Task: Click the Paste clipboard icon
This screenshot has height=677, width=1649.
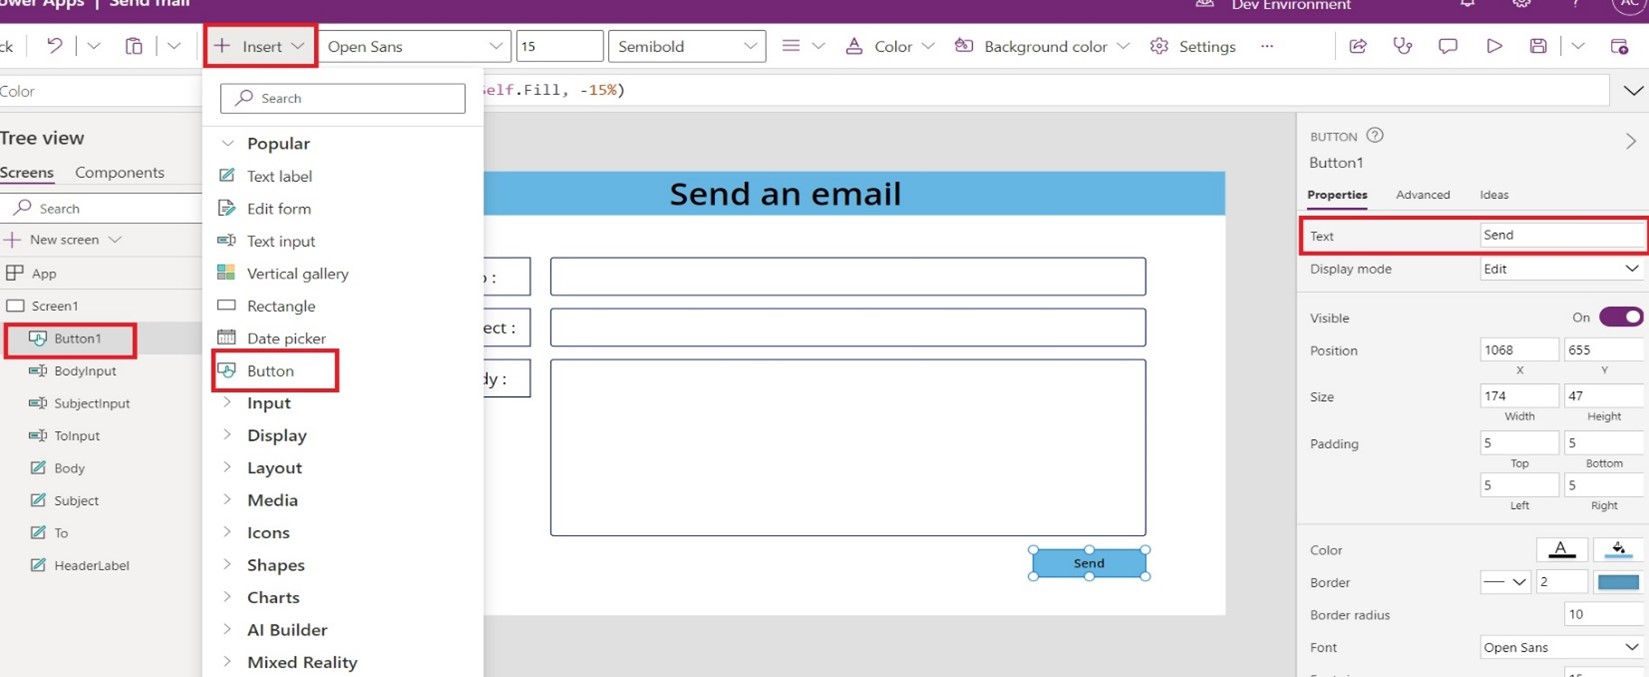Action: [134, 46]
